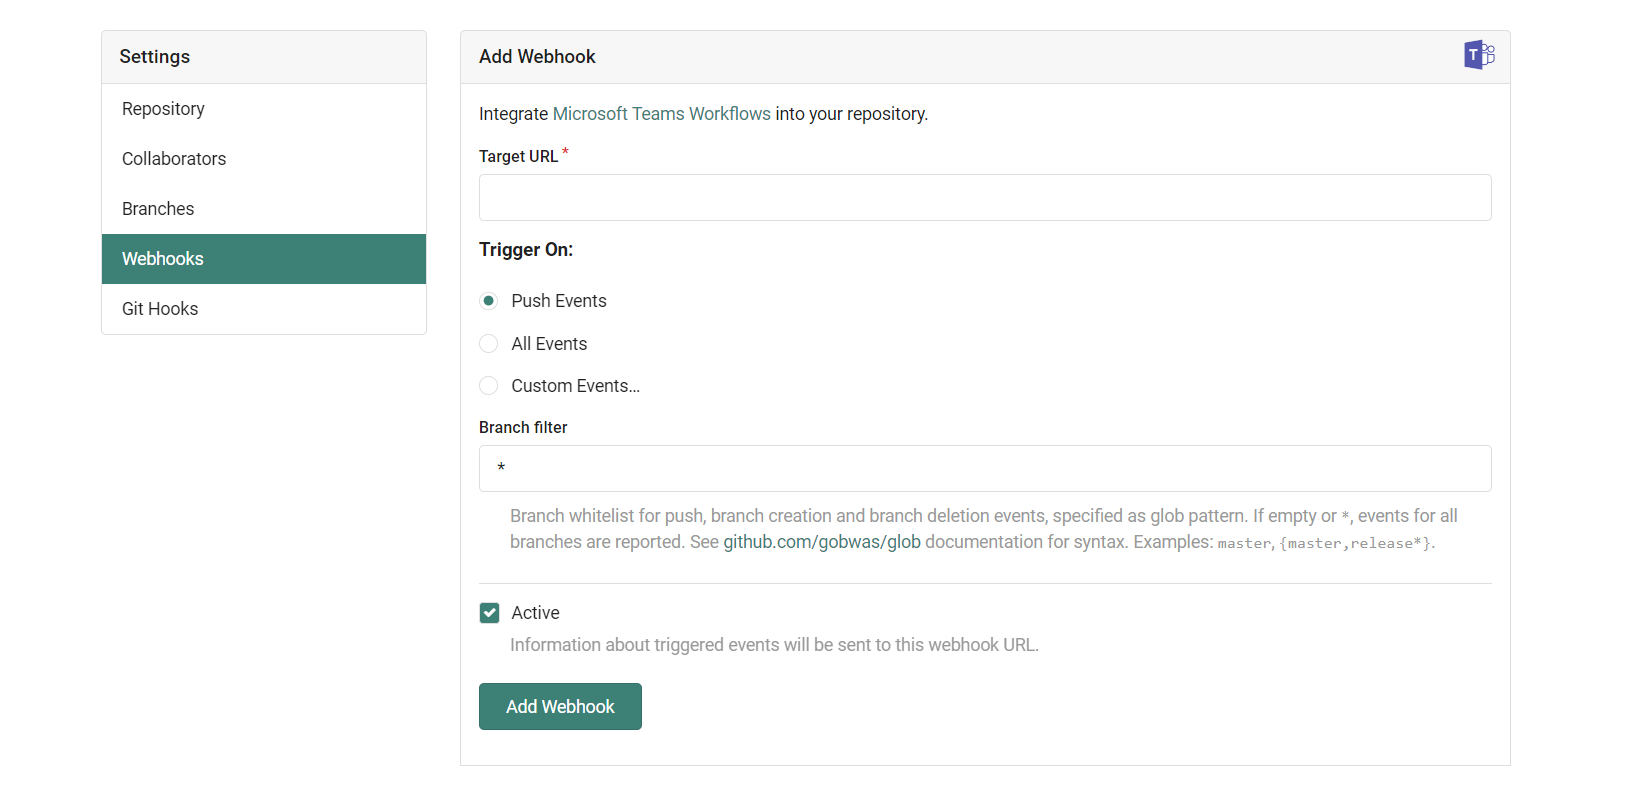Click the Microsoft Teams logo icon
Image resolution: width=1627 pixels, height=798 pixels.
coord(1478,55)
